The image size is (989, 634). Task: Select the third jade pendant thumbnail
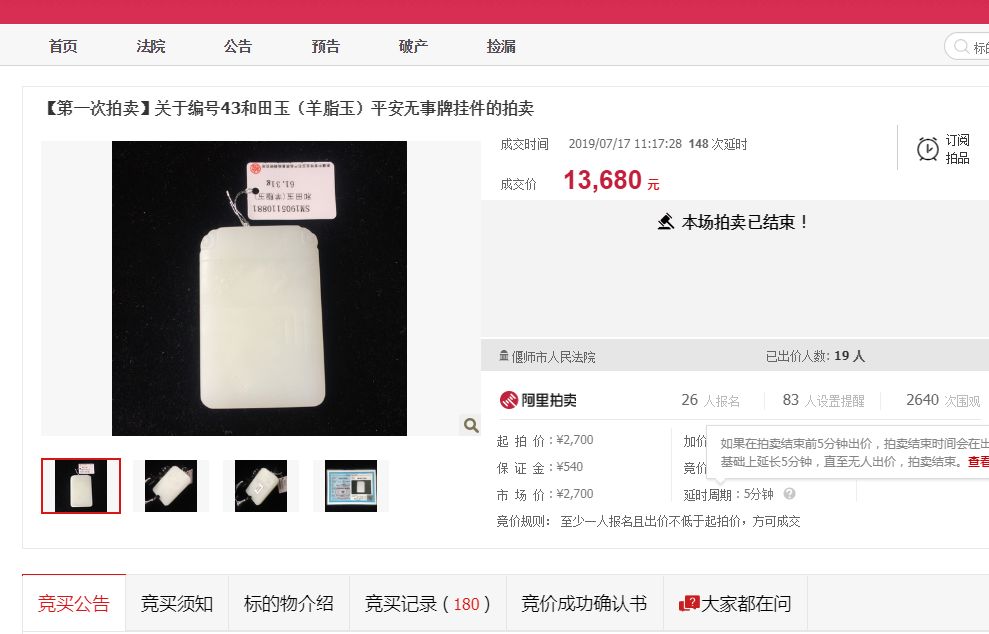pos(260,486)
